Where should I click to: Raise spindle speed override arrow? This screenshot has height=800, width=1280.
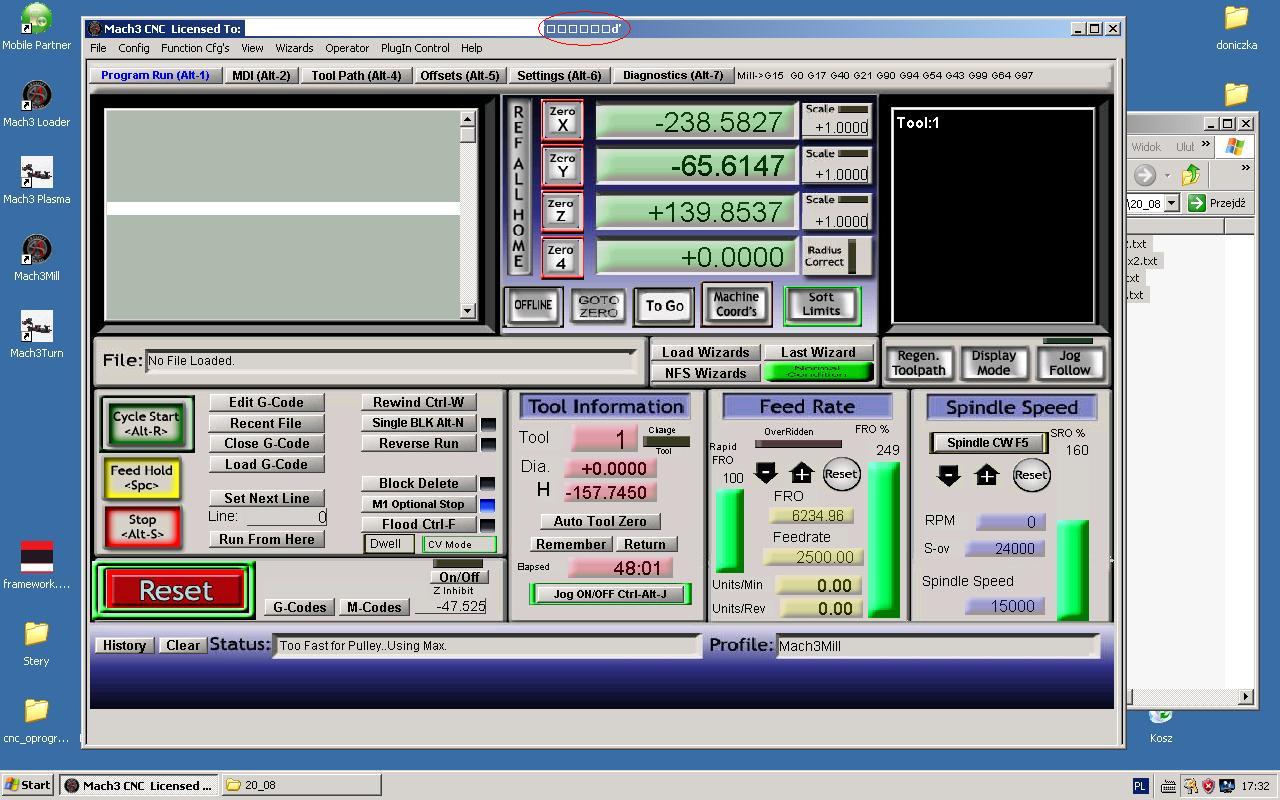(987, 475)
